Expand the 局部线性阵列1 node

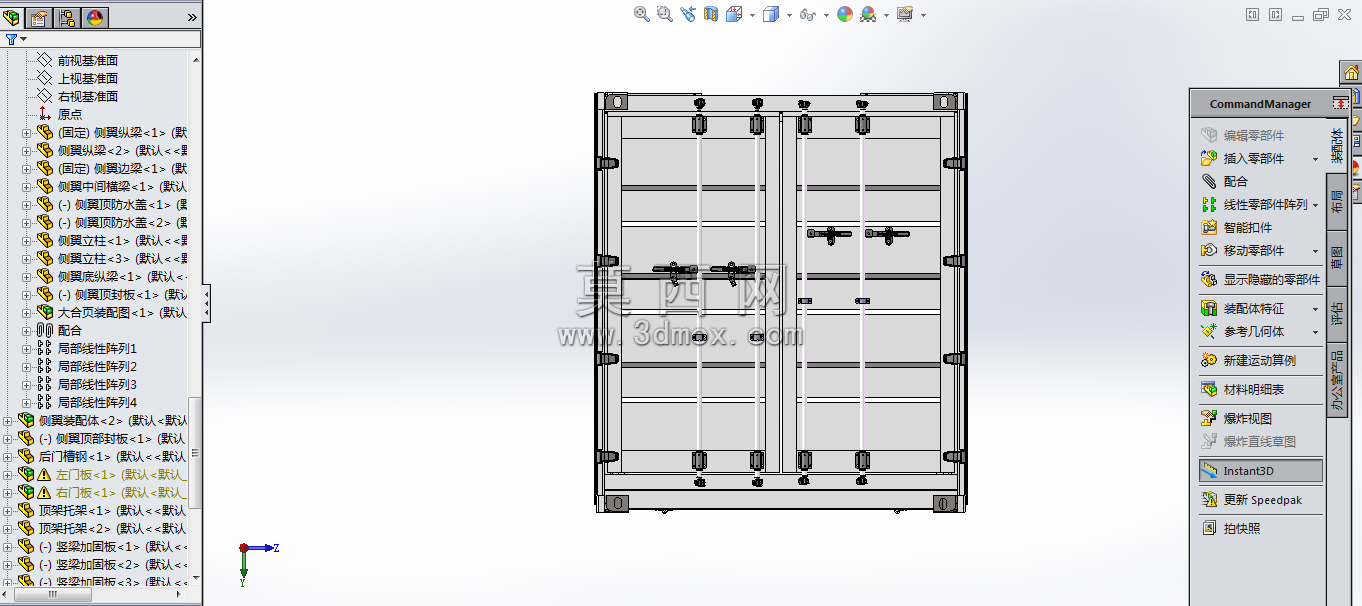27,349
